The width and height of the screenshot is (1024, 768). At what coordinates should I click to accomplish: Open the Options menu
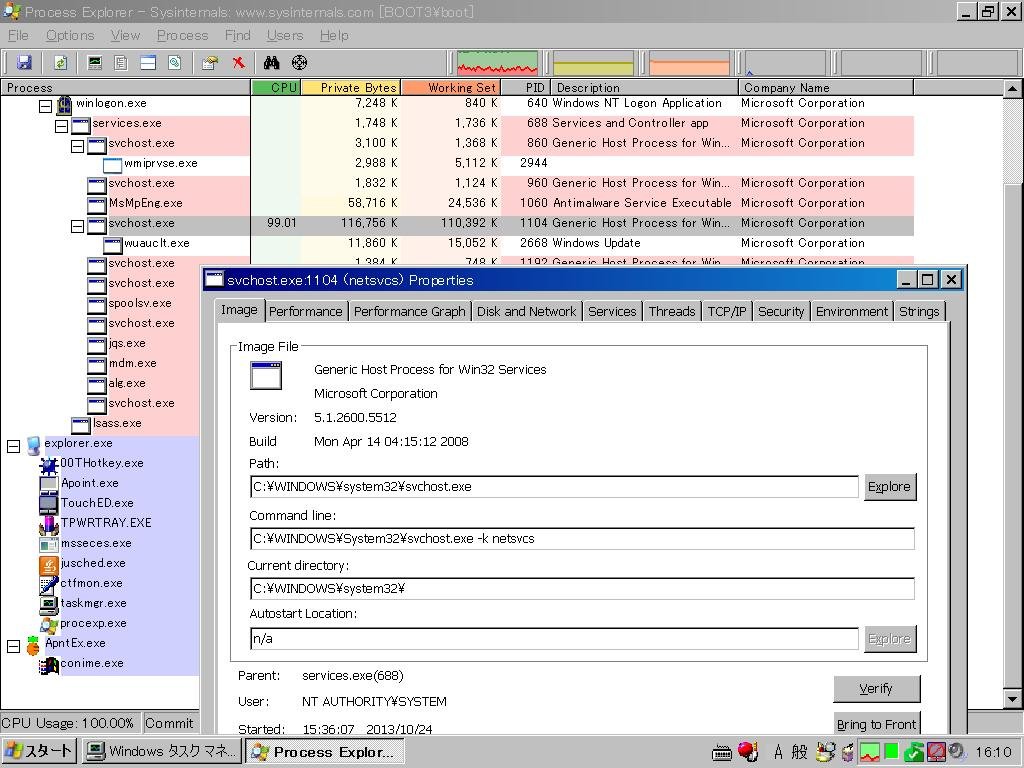pos(70,35)
